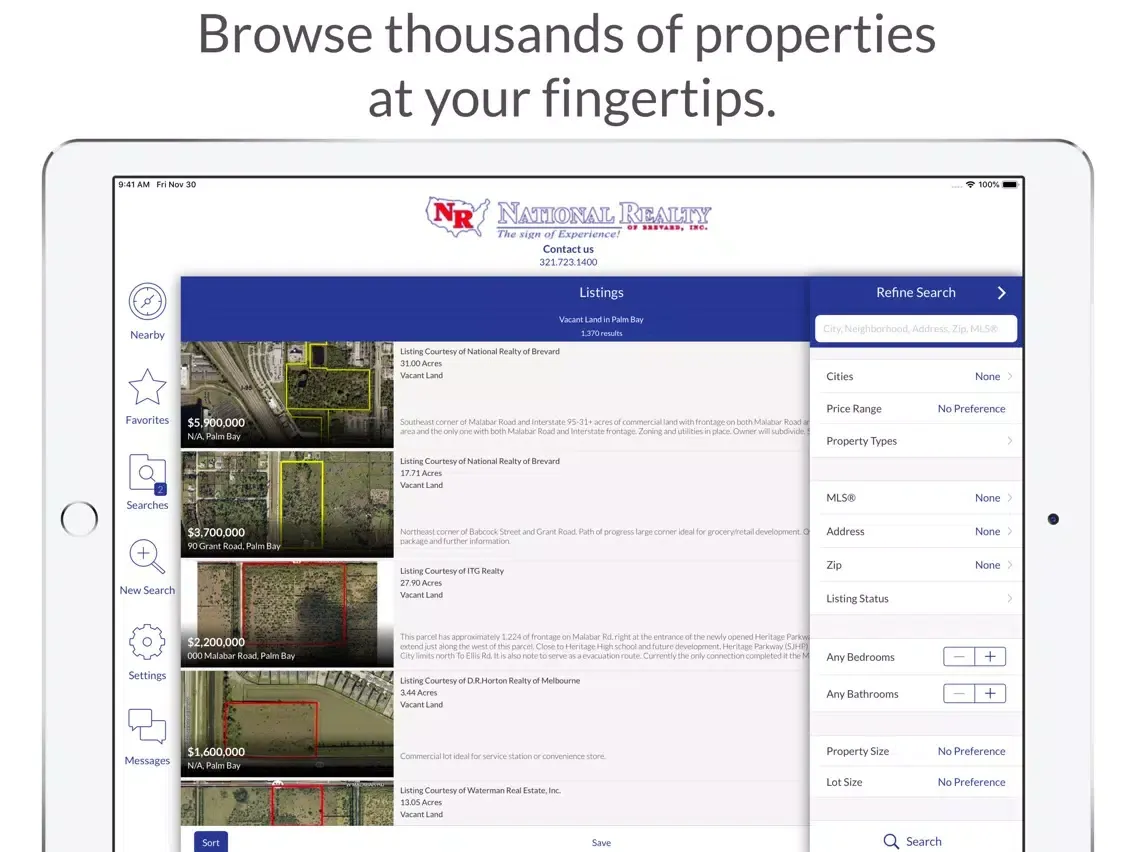Open the $1,600,000 listing thumbnail
Image resolution: width=1136 pixels, height=852 pixels.
pos(287,724)
